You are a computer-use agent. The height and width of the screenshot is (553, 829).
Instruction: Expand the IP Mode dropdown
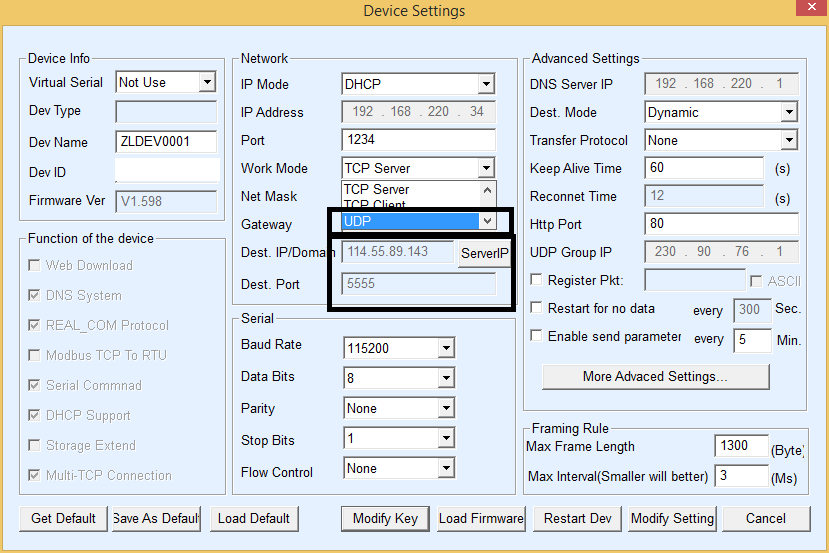coord(485,85)
